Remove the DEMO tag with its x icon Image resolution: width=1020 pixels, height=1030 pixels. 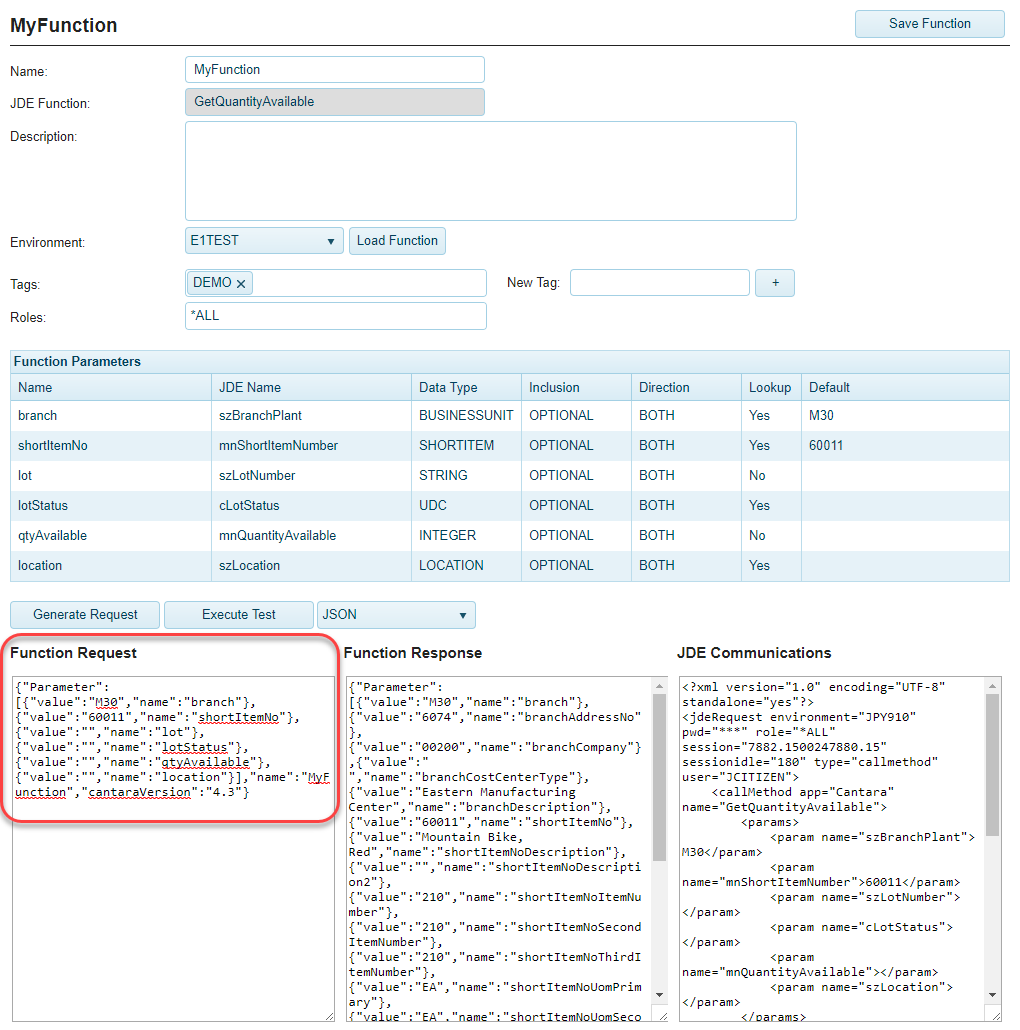tap(241, 284)
